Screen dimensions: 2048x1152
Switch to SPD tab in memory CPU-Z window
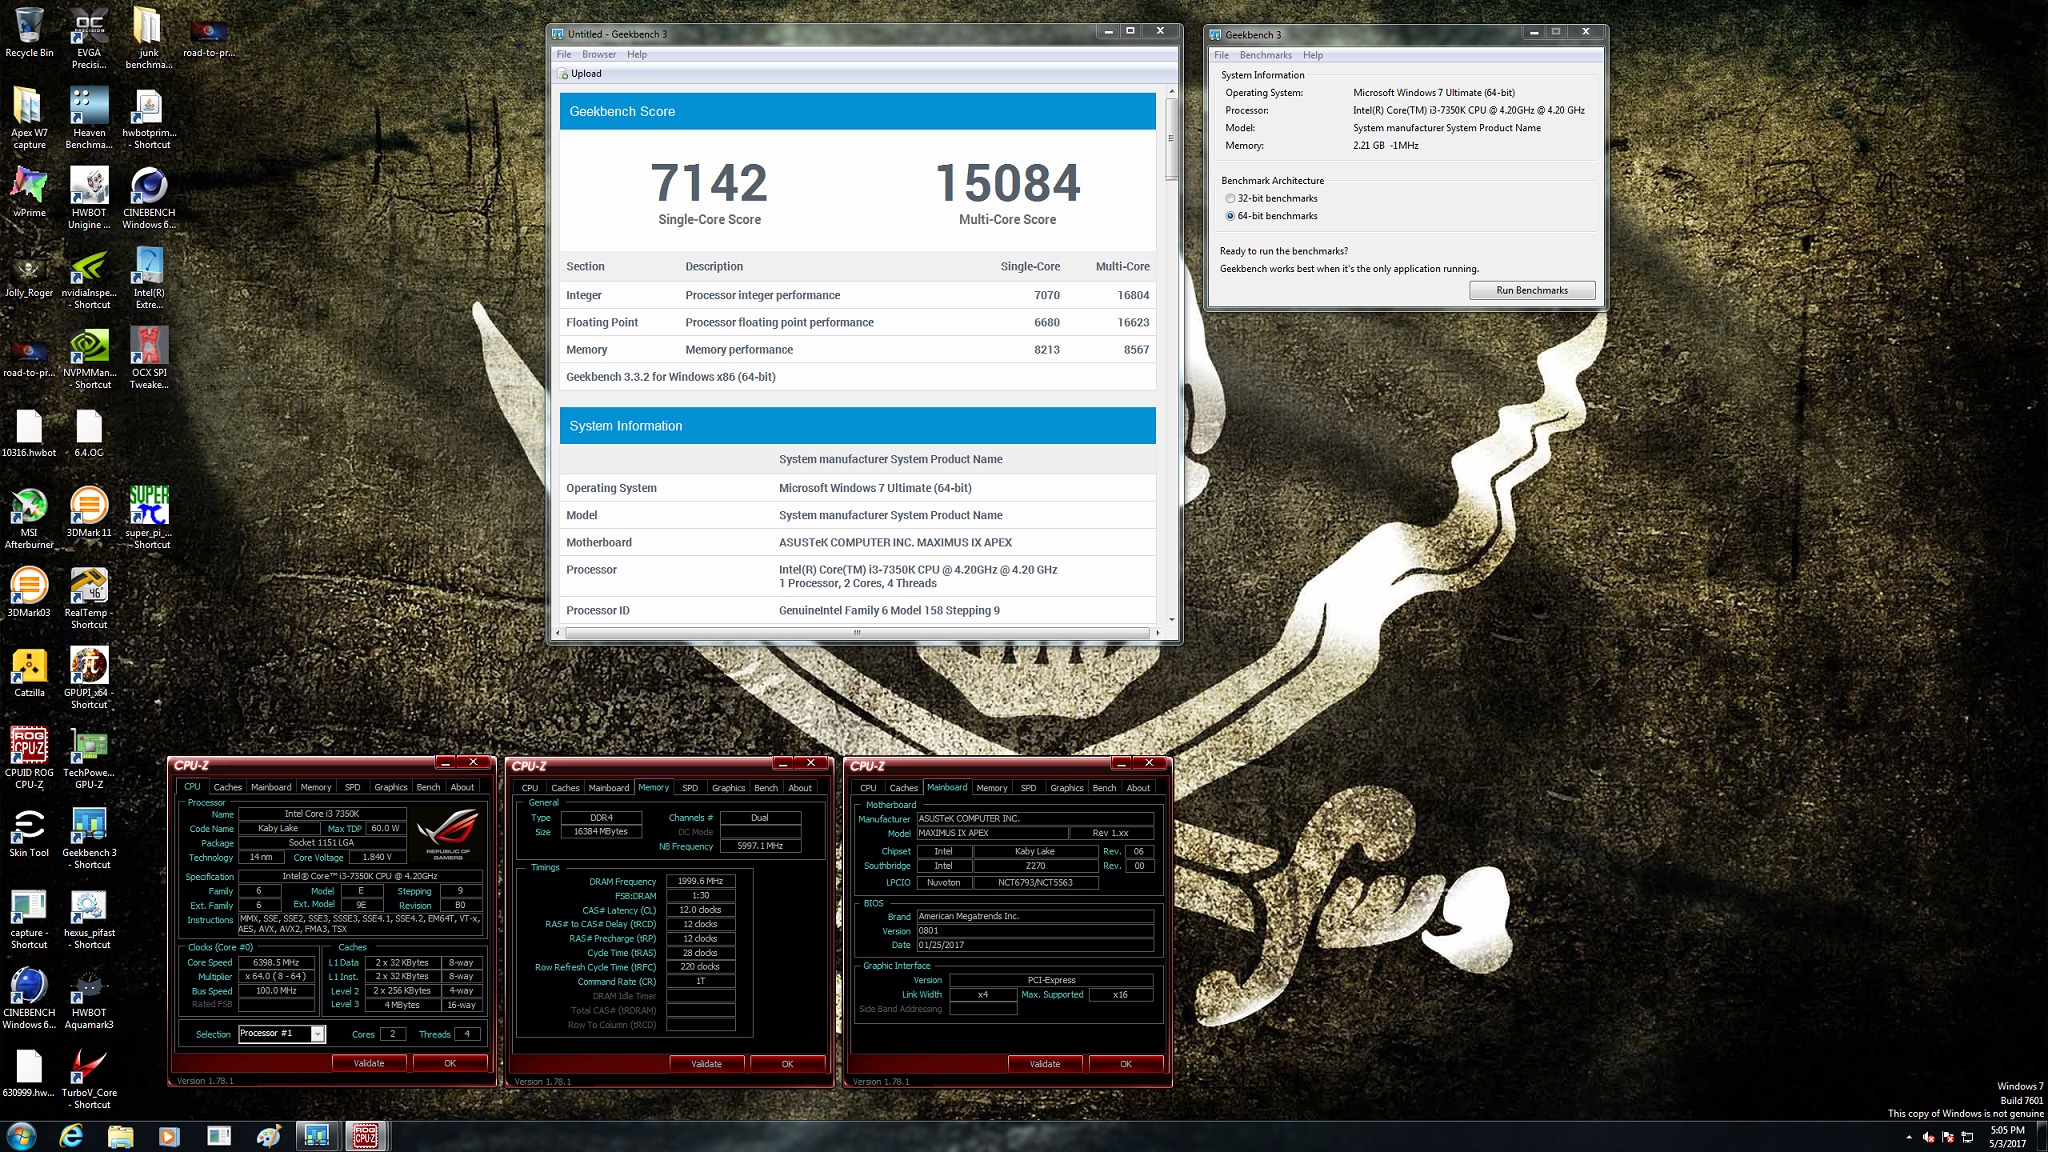tap(690, 788)
